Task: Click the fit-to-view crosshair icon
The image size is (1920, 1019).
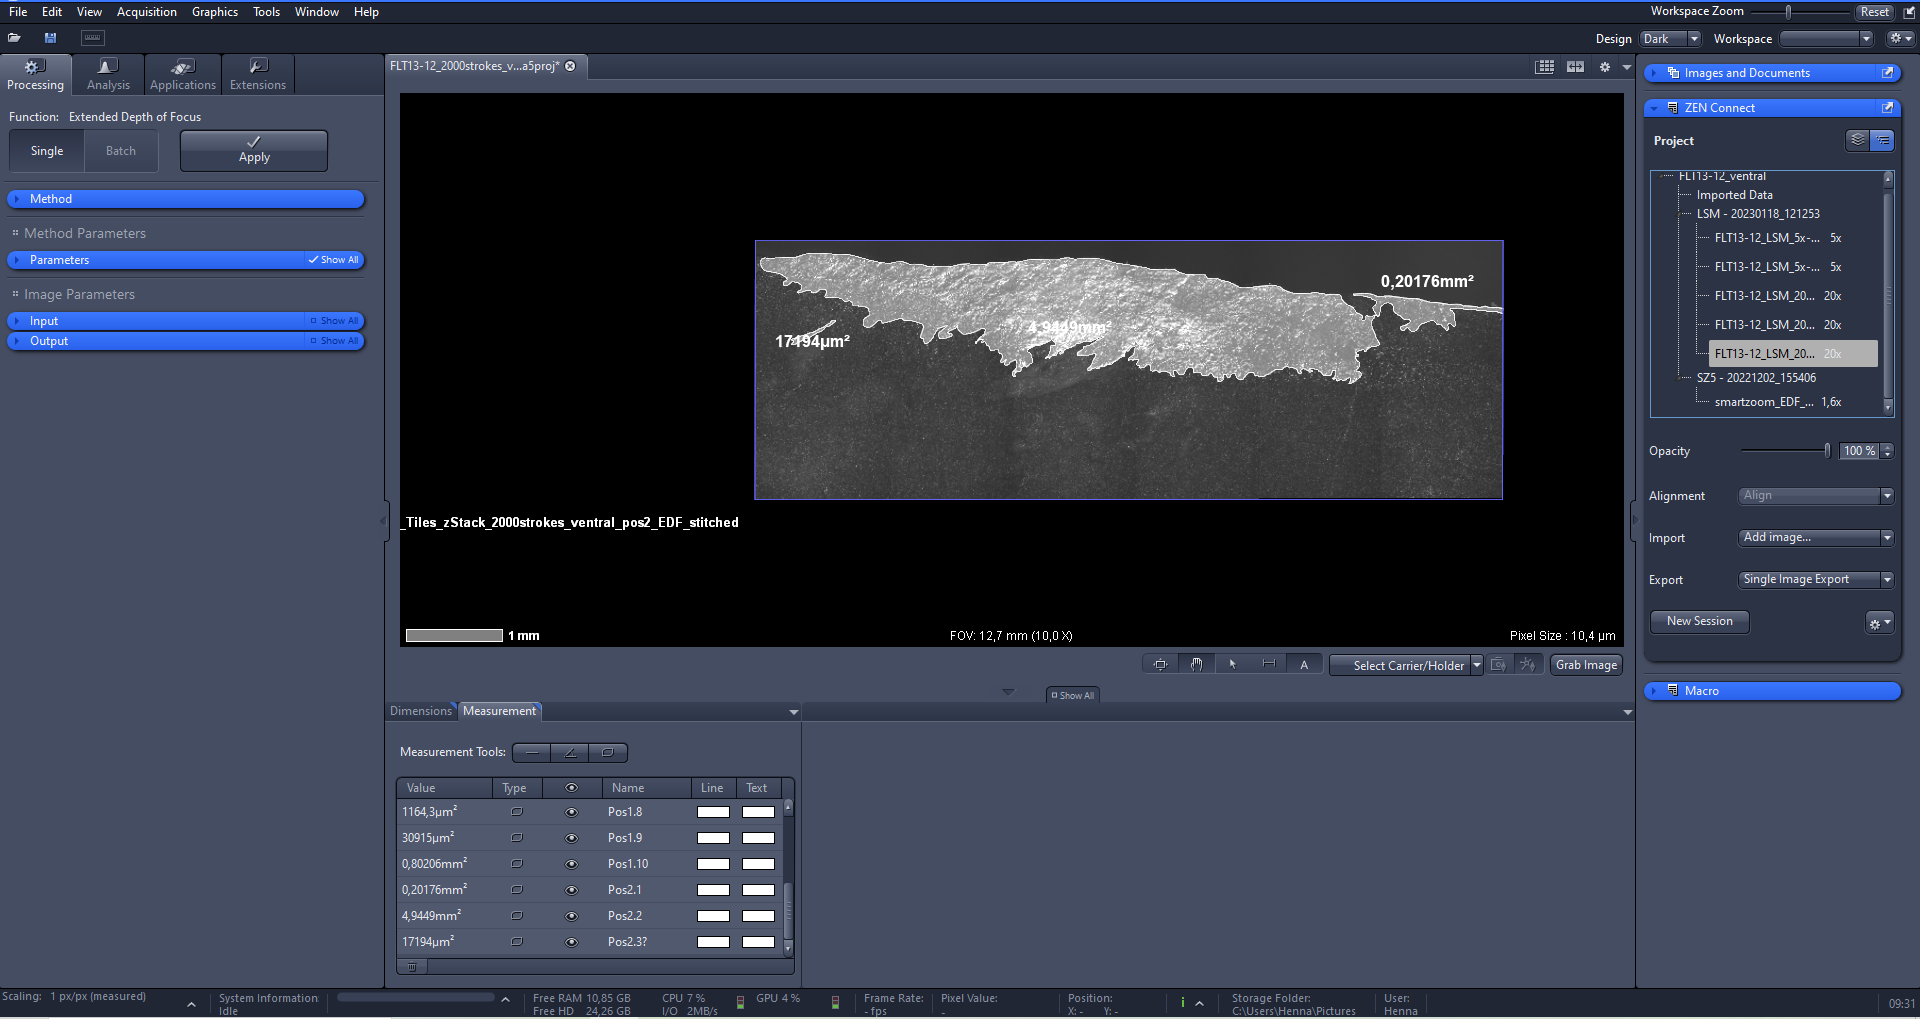Action: coord(1160,665)
